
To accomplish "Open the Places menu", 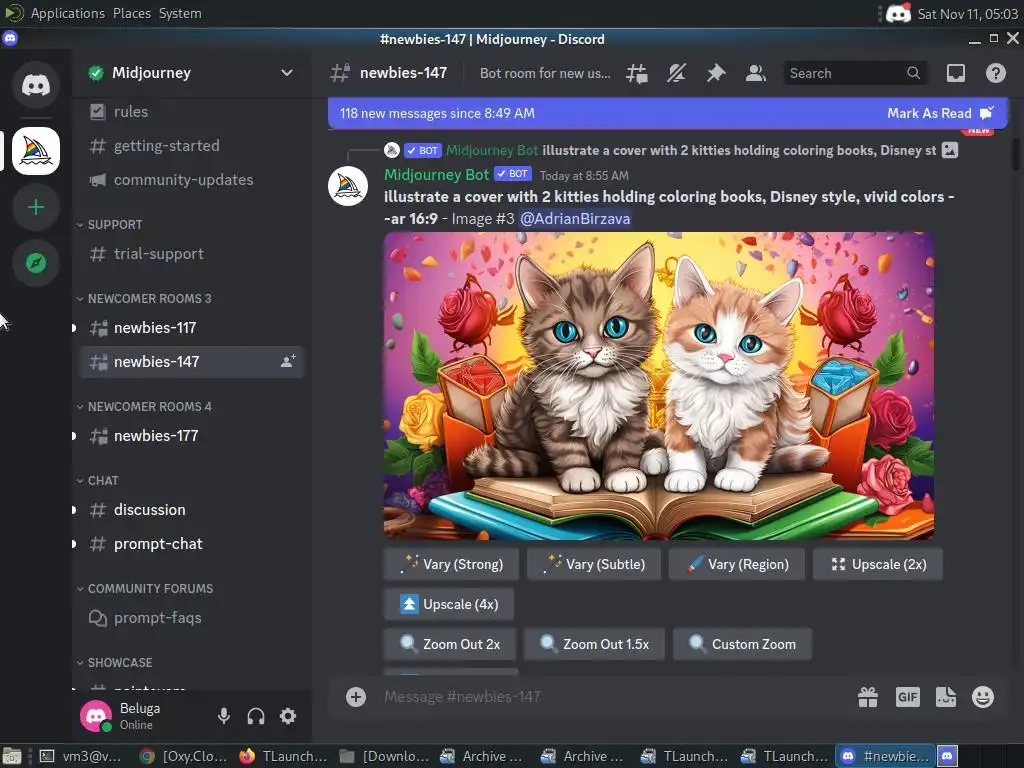I will point(132,13).
